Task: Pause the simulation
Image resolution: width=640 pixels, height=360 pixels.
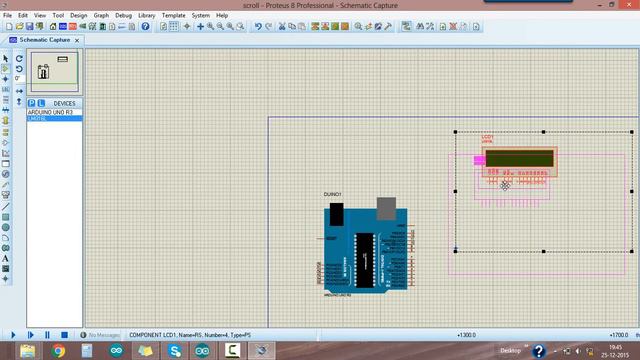Action: [x=47, y=335]
